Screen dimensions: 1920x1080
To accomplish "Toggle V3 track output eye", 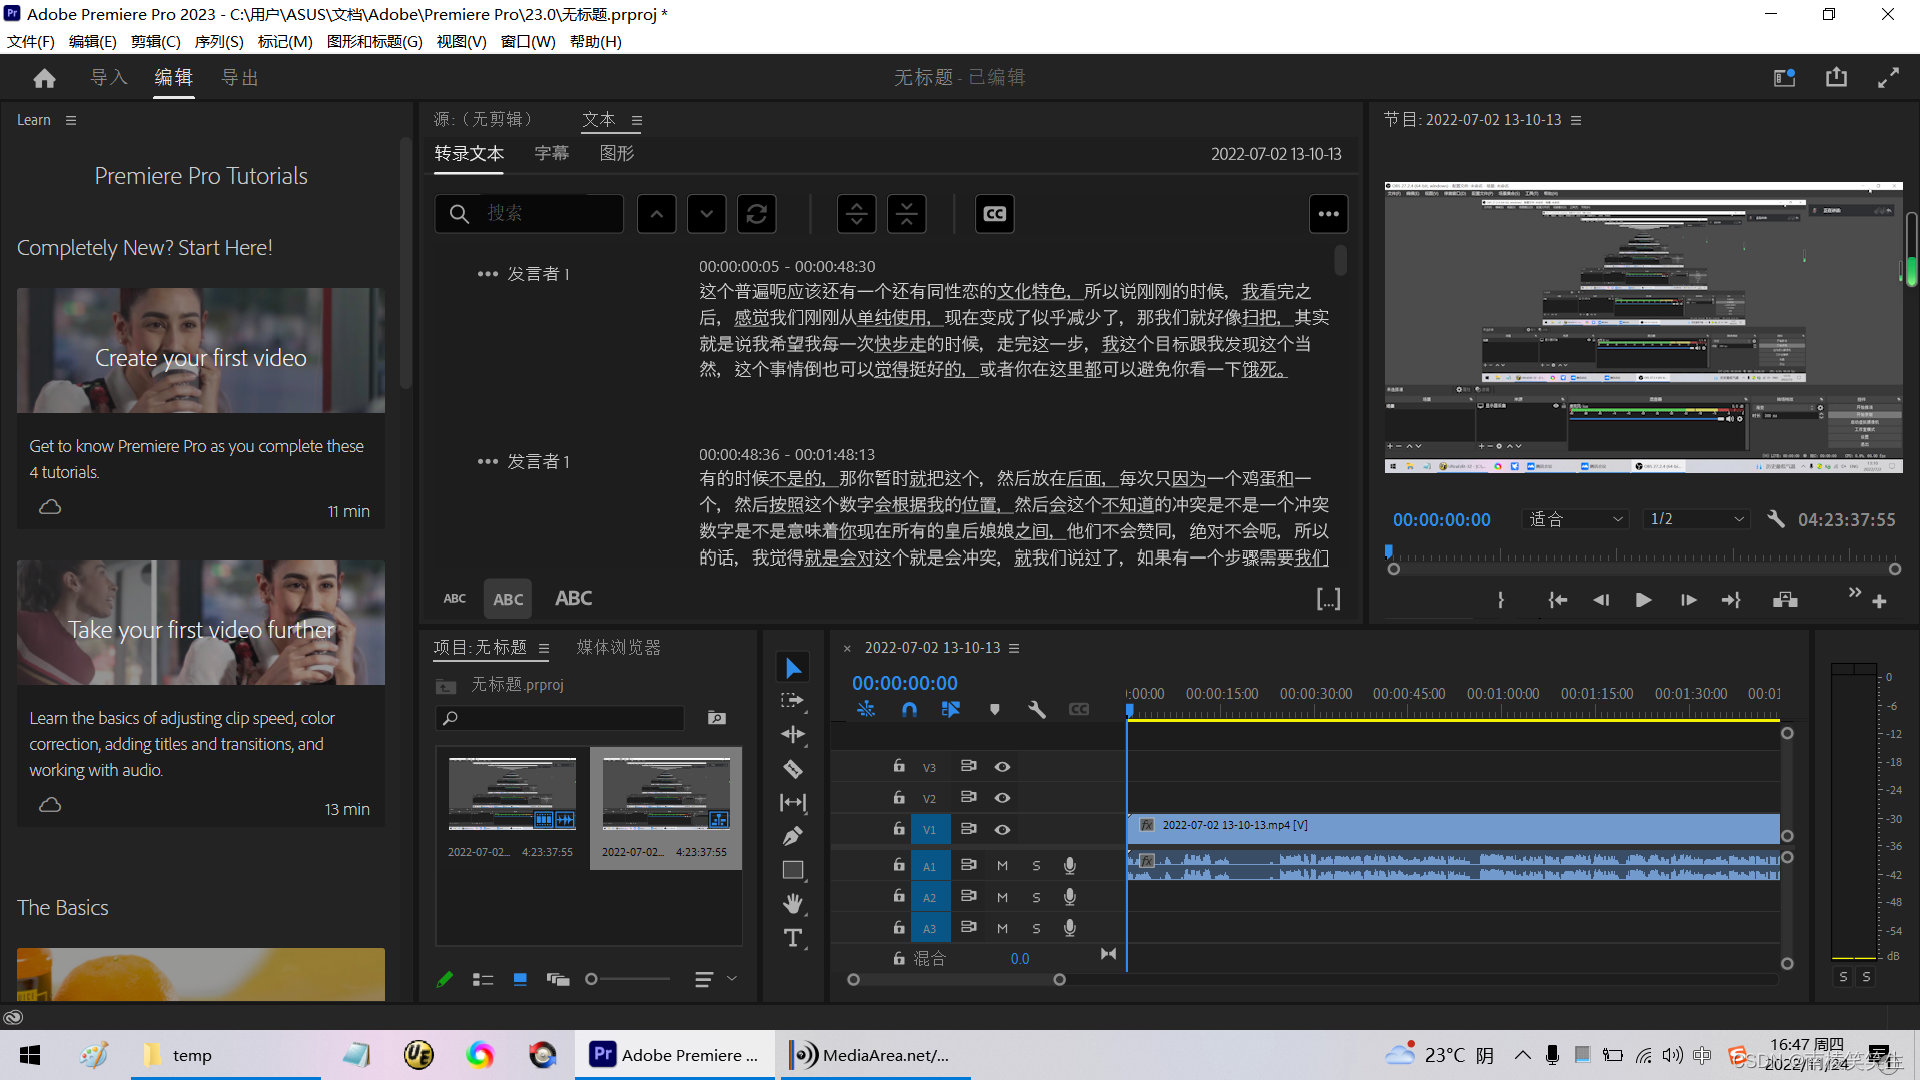I will click(1002, 767).
